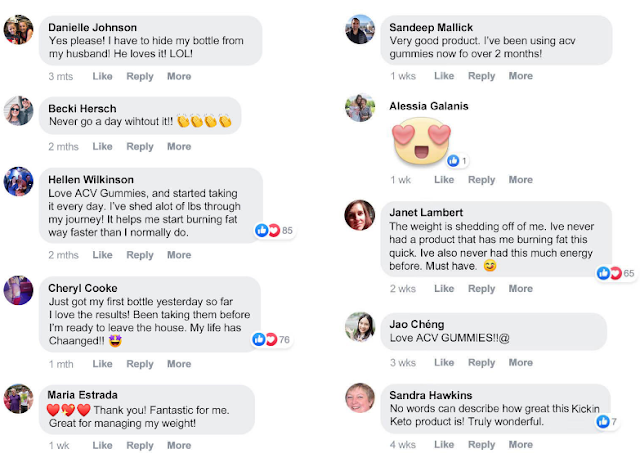Open More menu under Janet Lambert's comment
The width and height of the screenshot is (640, 458).
520,289
